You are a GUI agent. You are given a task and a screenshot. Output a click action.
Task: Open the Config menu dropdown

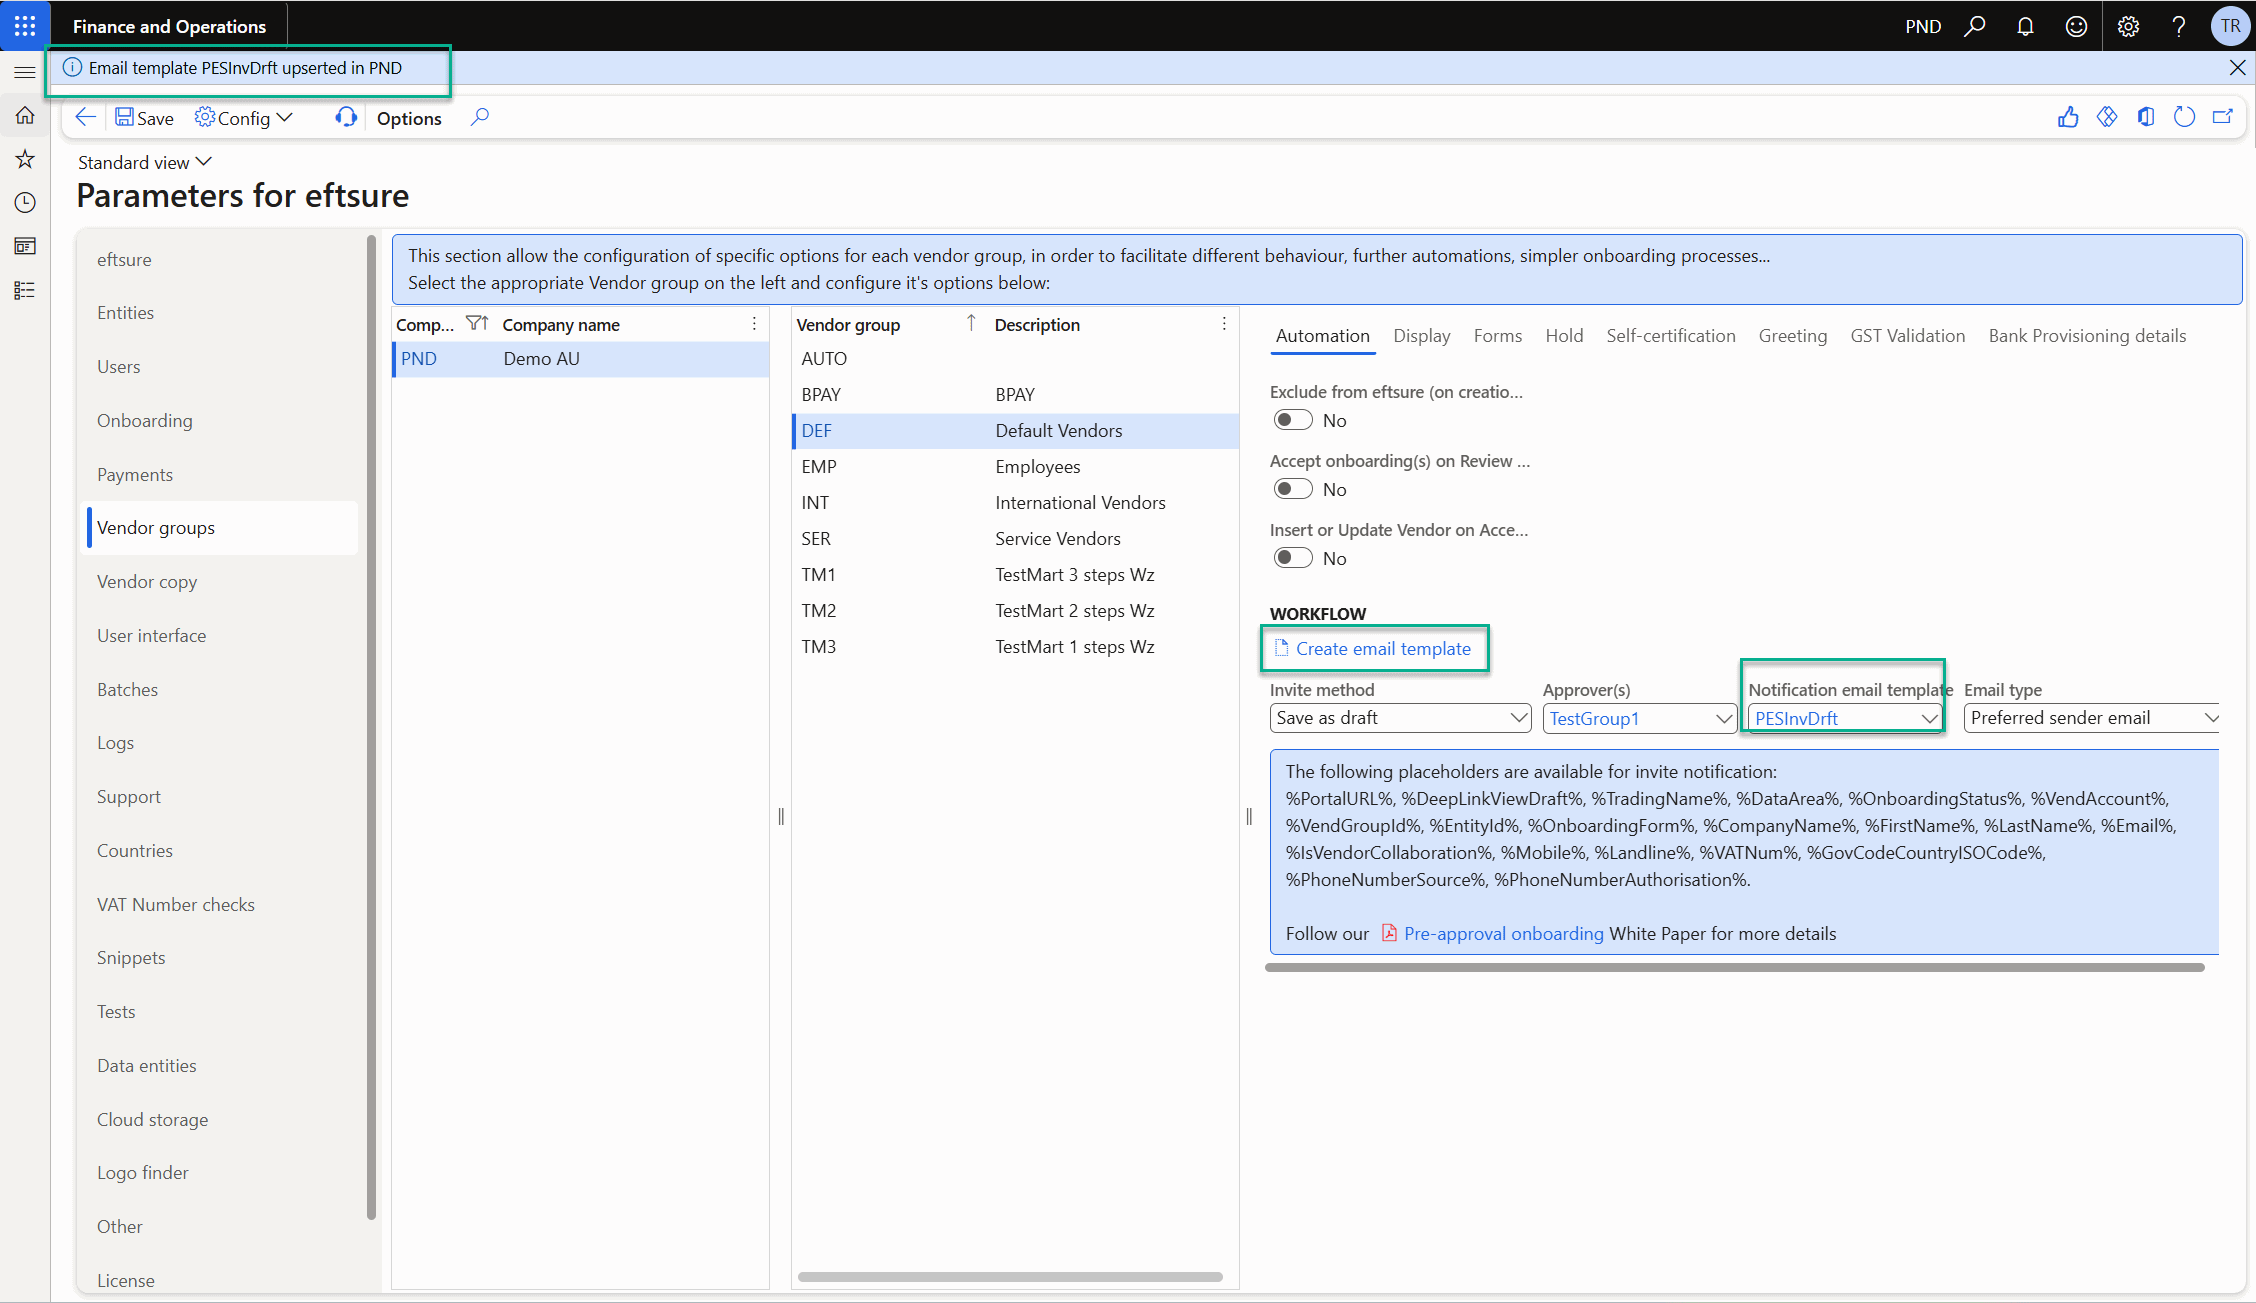[x=244, y=118]
